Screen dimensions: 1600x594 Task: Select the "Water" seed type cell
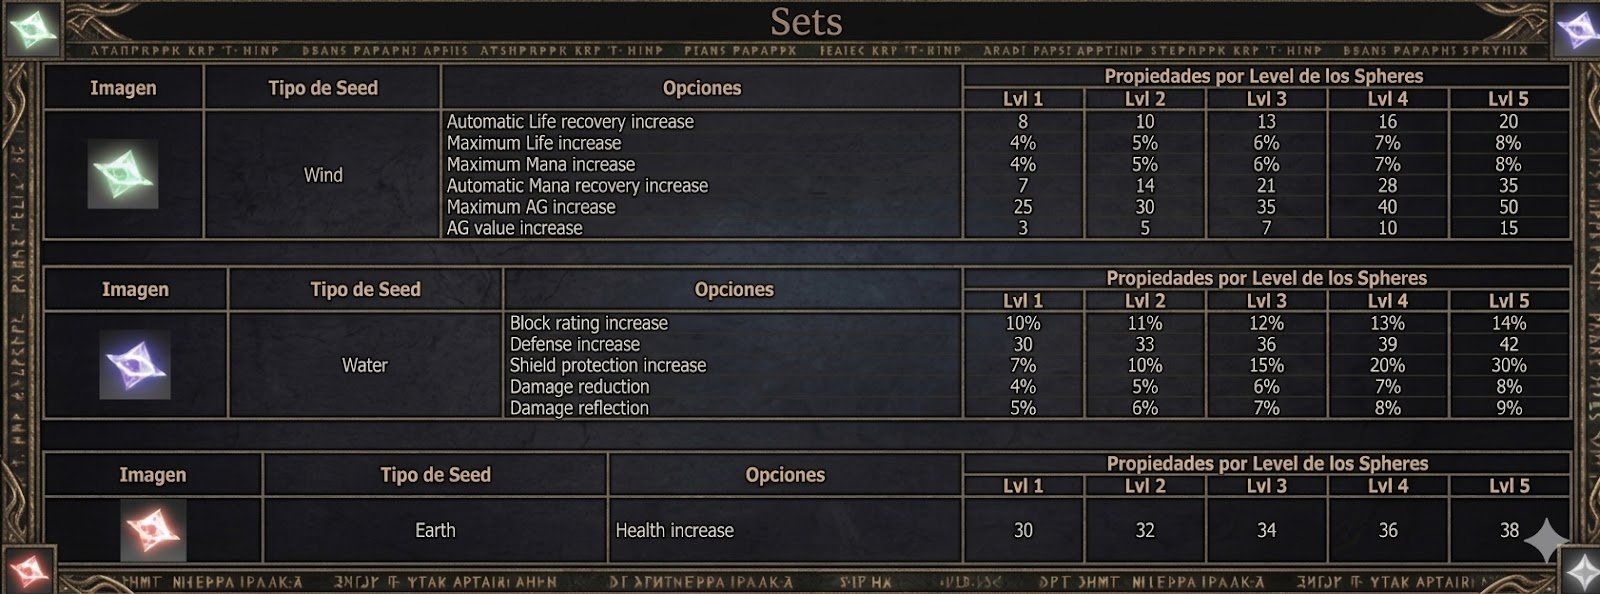[x=365, y=365]
